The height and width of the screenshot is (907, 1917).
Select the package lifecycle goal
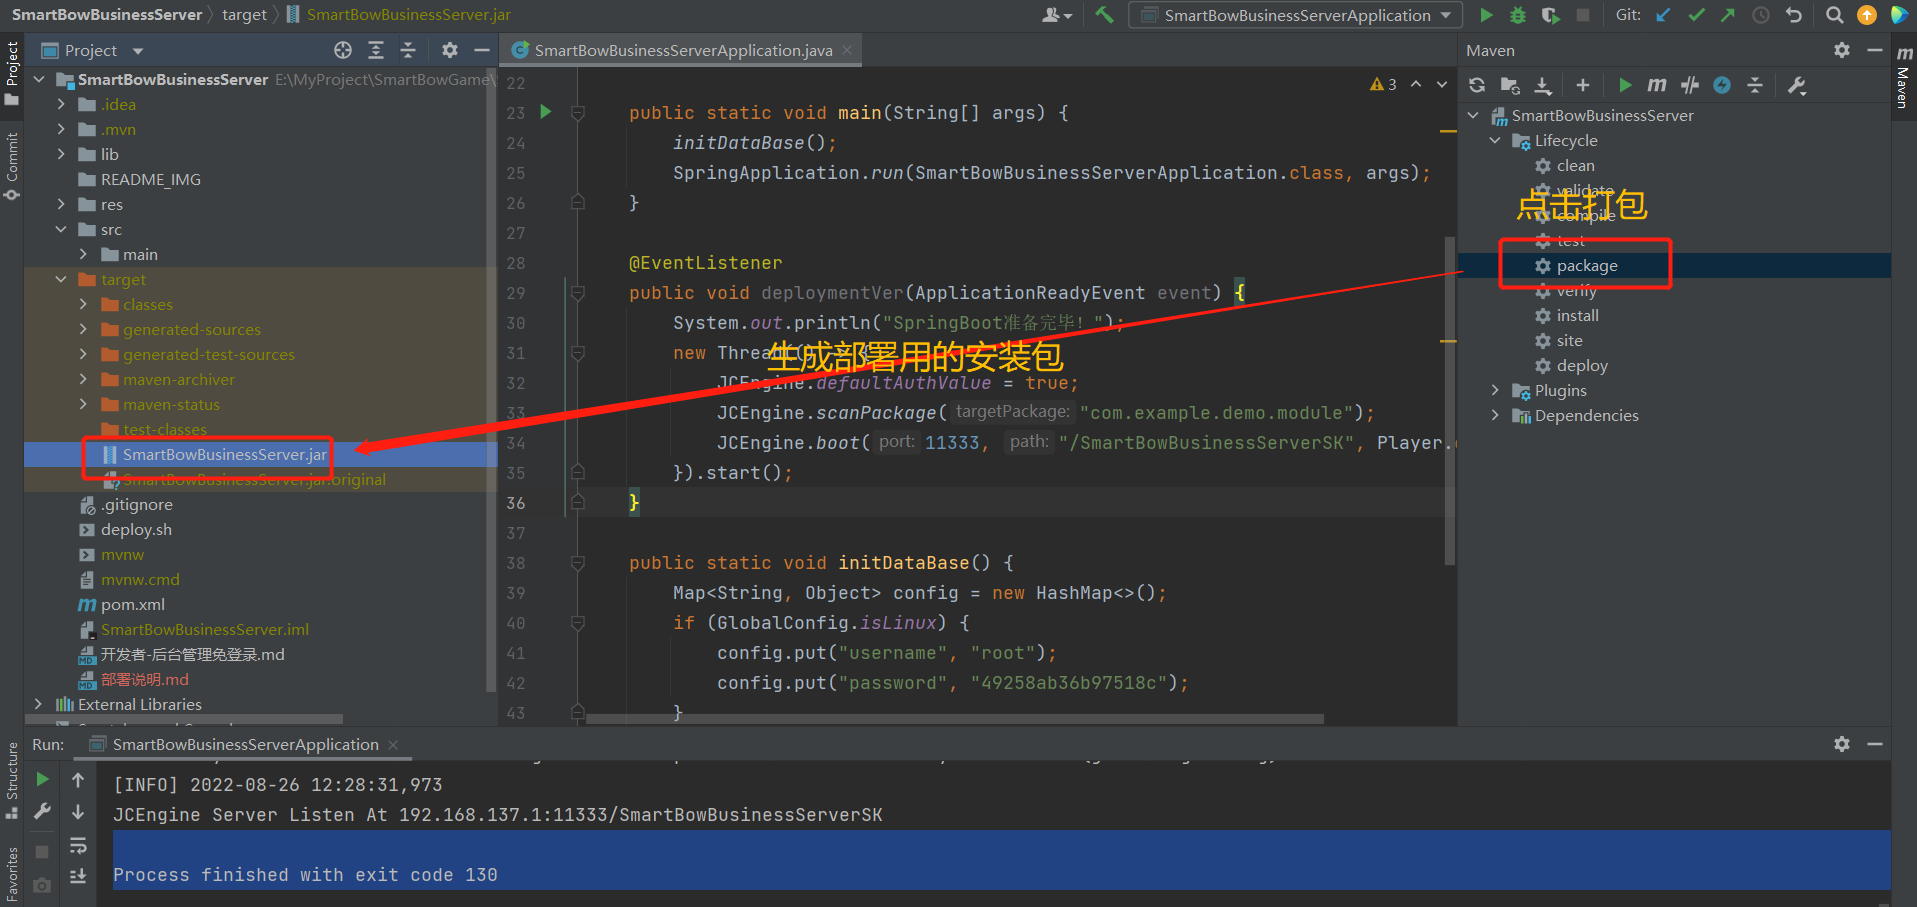click(x=1586, y=266)
